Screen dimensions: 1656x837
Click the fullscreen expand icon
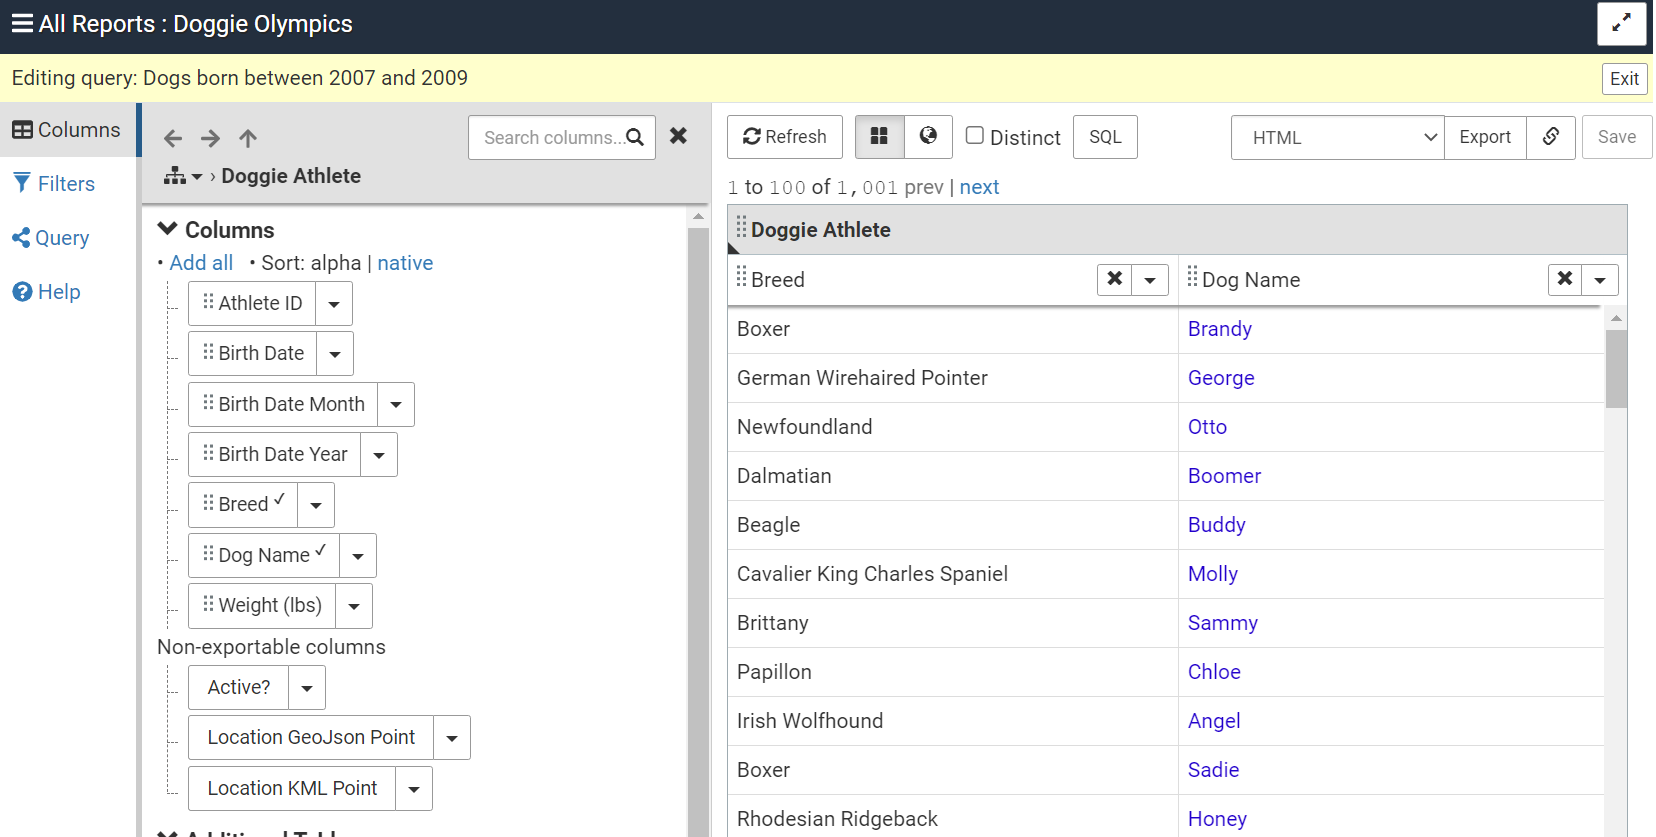(1621, 24)
